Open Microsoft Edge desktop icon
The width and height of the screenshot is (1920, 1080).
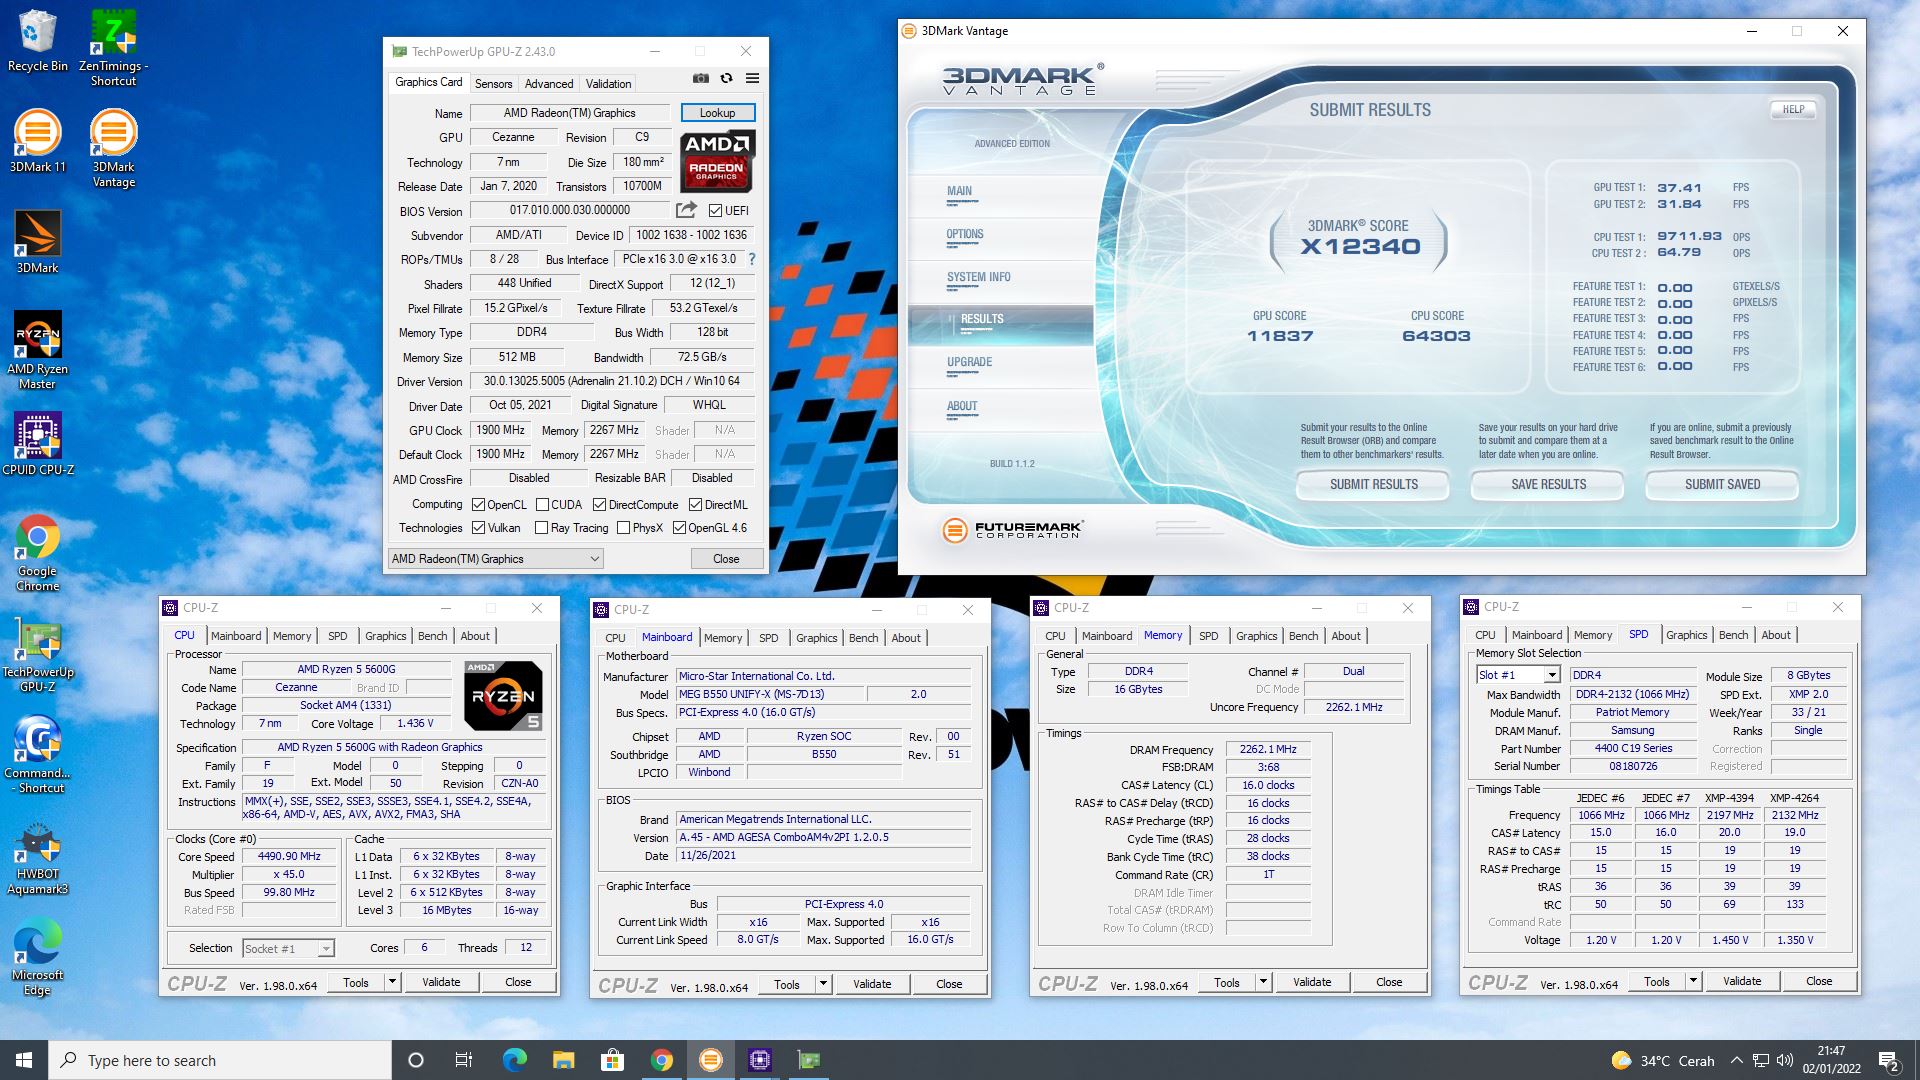pos(38,958)
